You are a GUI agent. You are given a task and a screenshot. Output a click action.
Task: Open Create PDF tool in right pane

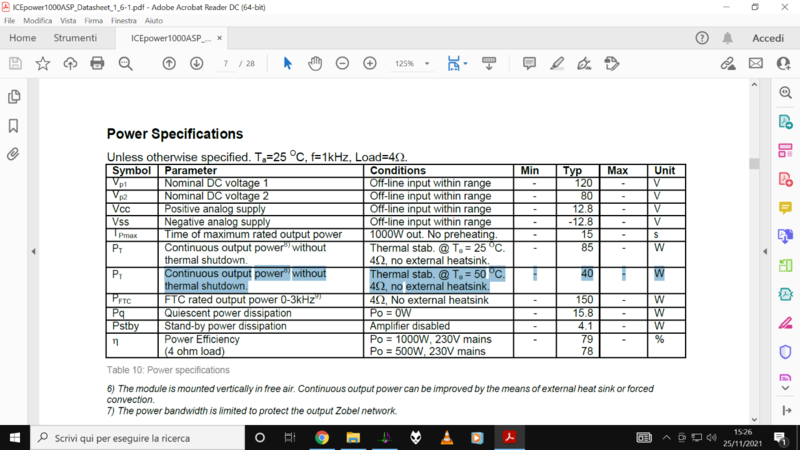786,180
